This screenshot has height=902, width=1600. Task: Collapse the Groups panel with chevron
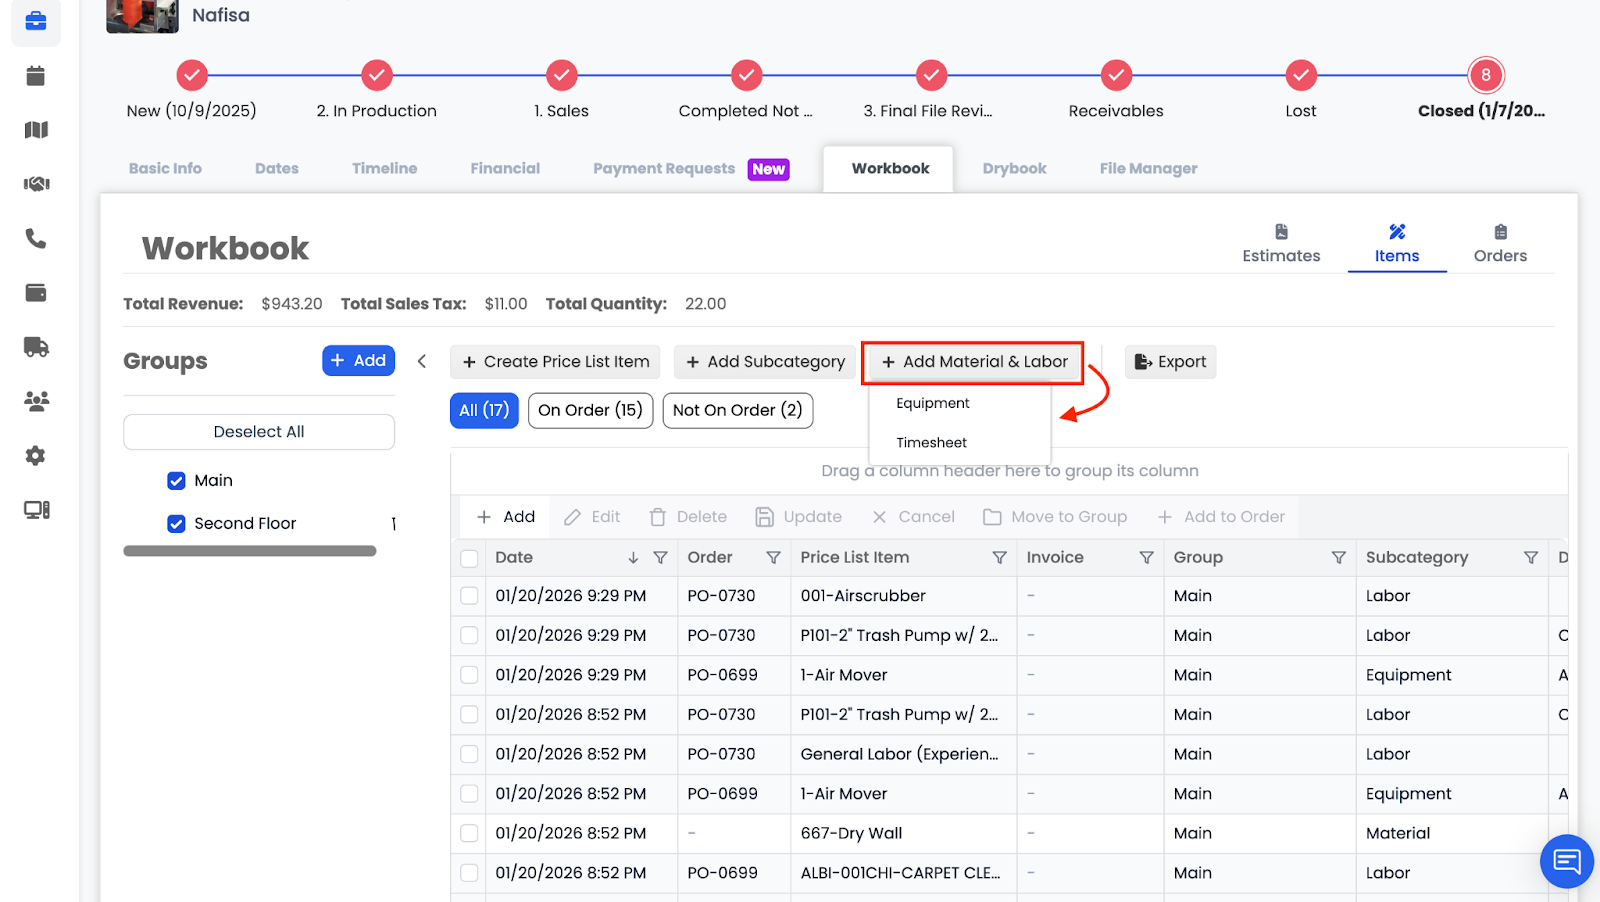tap(422, 362)
